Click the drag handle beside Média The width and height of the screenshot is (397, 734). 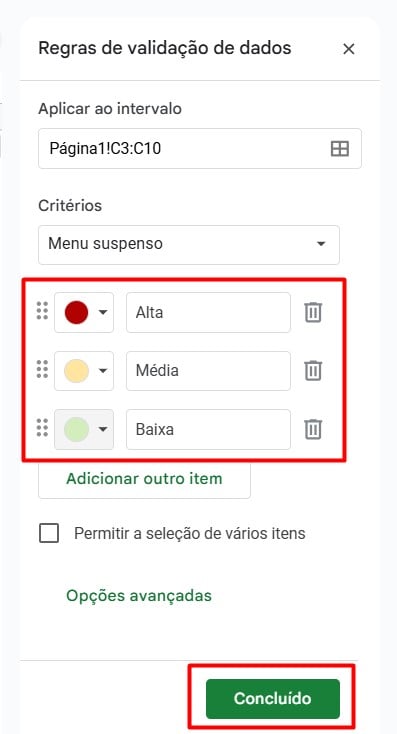[42, 369]
